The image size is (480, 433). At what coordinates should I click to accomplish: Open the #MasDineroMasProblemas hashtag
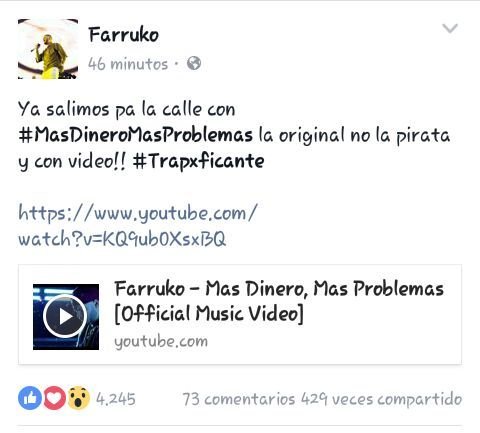point(136,135)
